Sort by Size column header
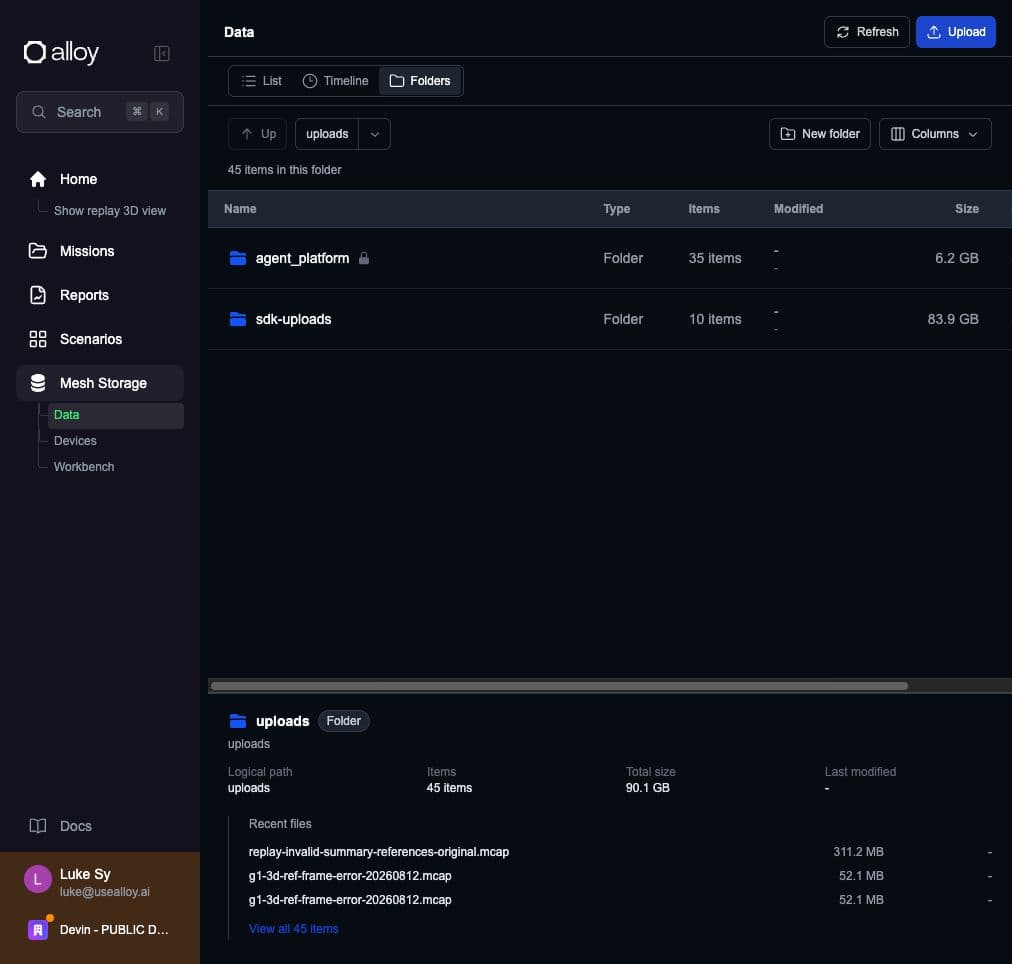Image resolution: width=1012 pixels, height=964 pixels. pos(967,209)
